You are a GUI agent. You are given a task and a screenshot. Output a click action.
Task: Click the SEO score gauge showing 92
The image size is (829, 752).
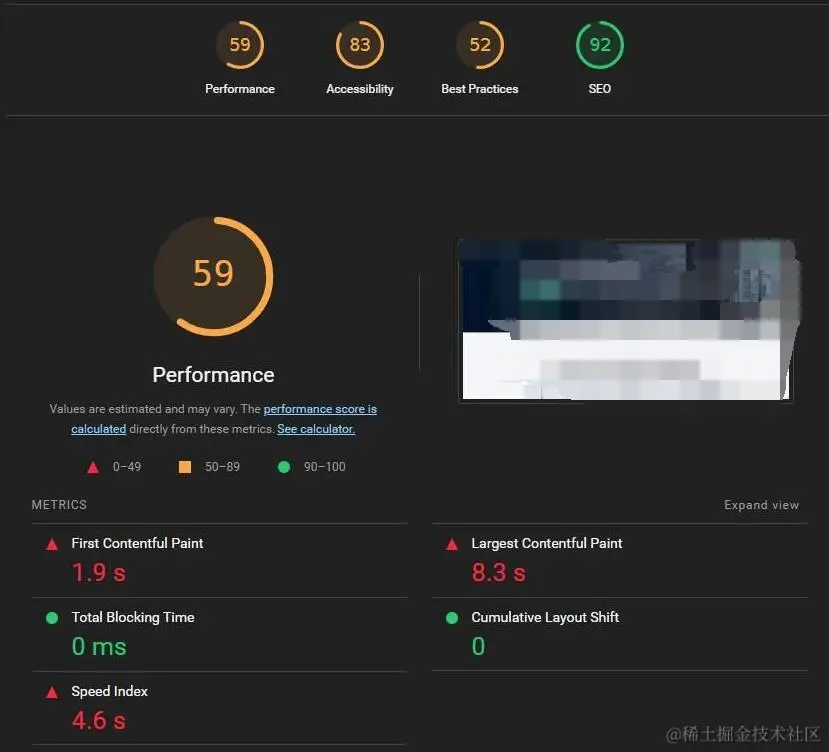pos(600,45)
